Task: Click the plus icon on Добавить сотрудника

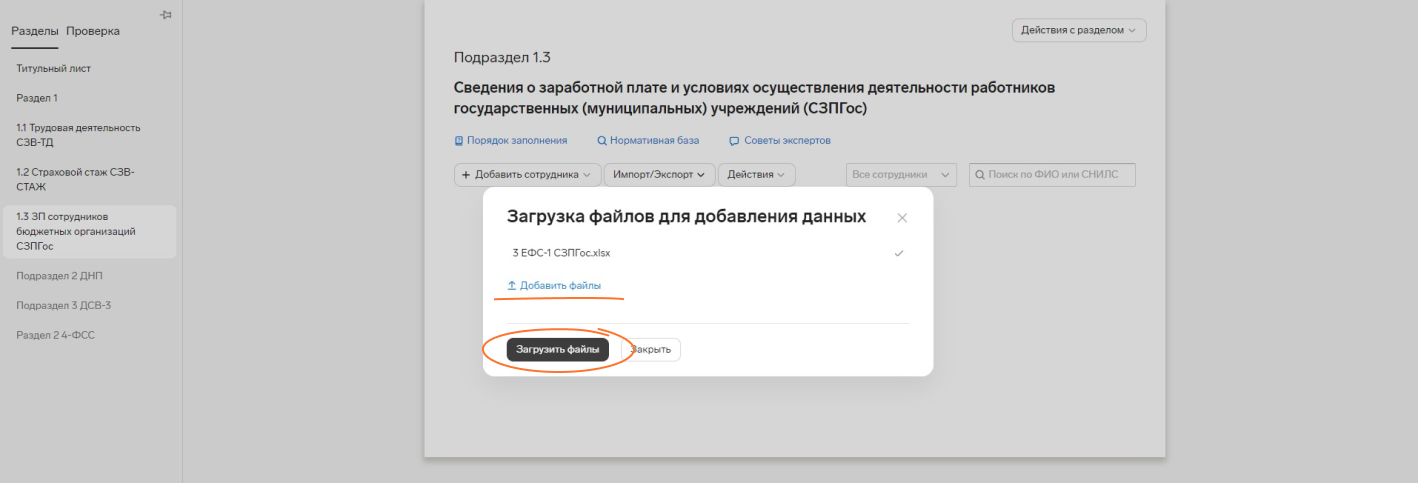Action: (x=466, y=175)
